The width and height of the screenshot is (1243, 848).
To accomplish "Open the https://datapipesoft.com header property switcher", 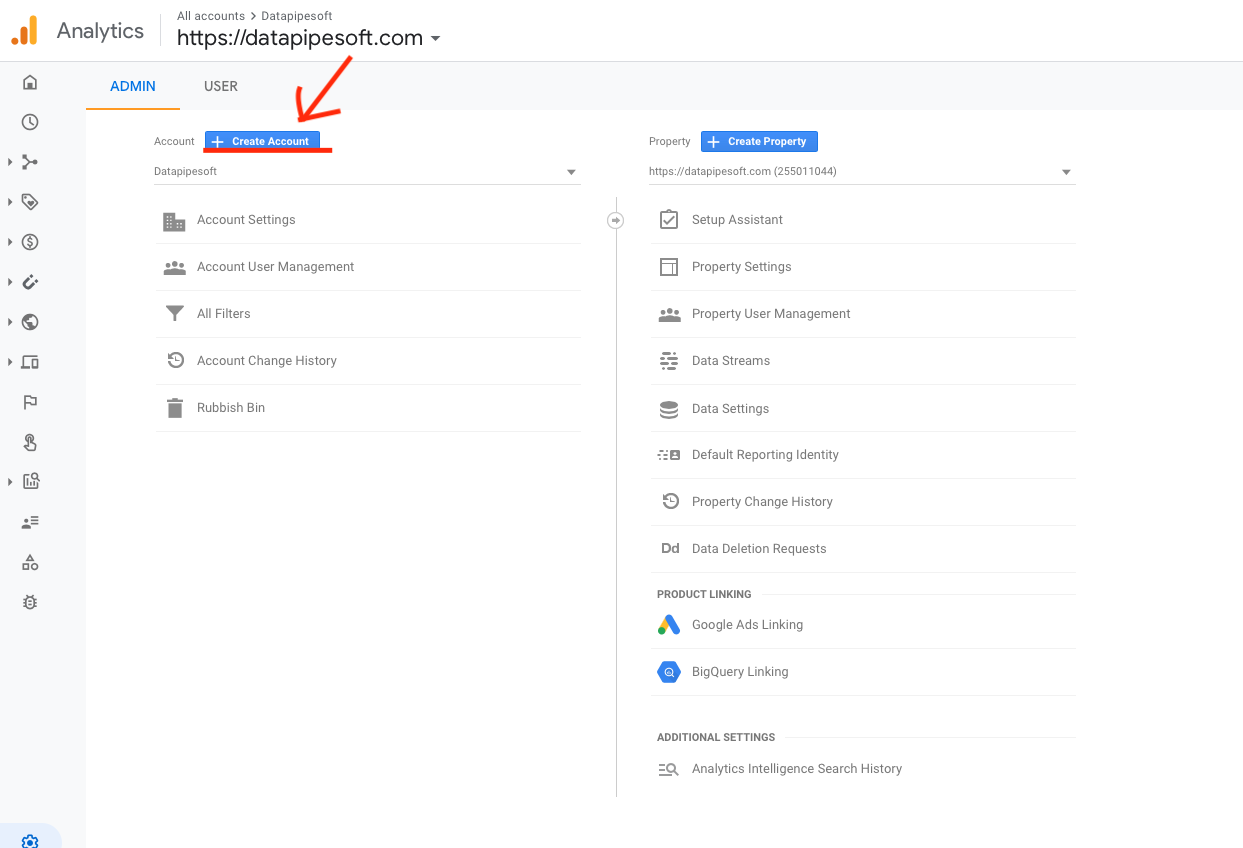I will [x=309, y=38].
